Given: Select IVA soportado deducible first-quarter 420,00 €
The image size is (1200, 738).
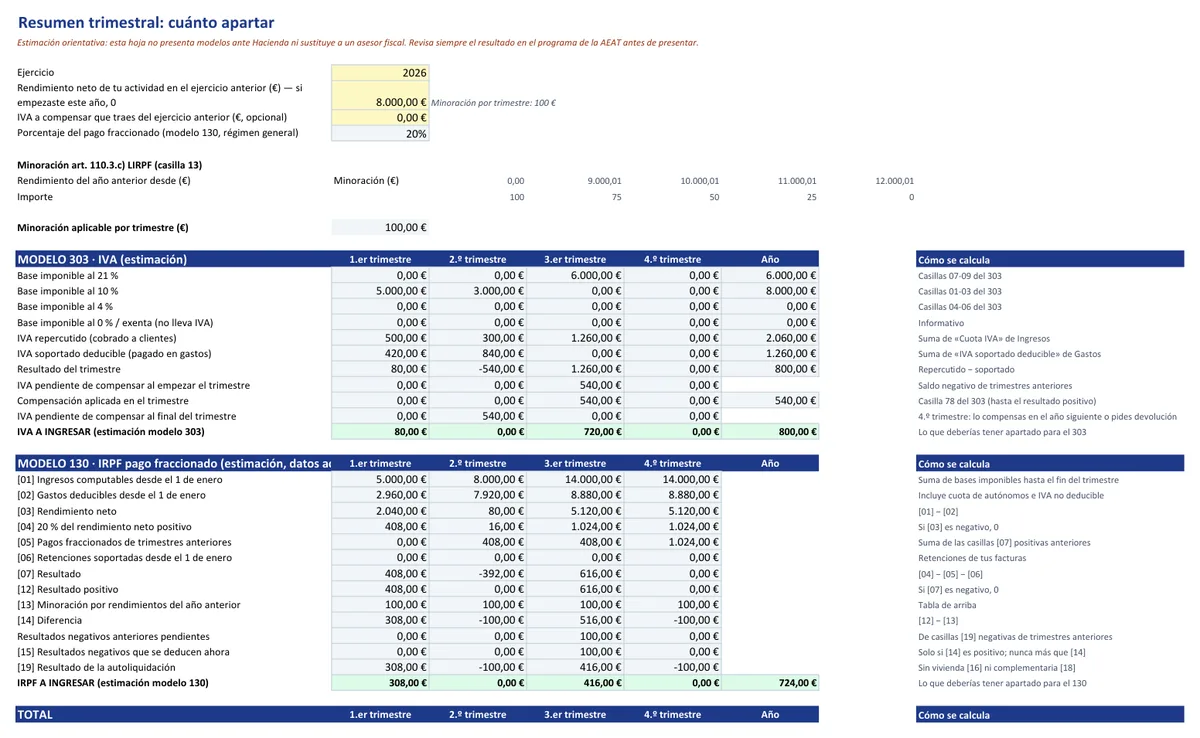Looking at the screenshot, I should pos(380,353).
